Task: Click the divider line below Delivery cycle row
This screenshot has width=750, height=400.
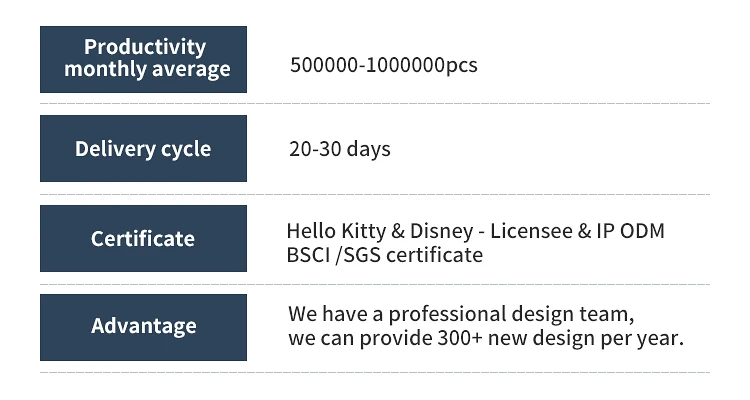Action: click(375, 194)
